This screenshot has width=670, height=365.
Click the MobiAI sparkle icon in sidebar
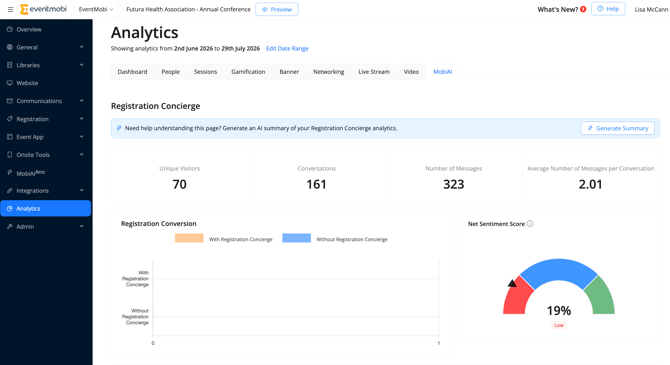click(9, 173)
